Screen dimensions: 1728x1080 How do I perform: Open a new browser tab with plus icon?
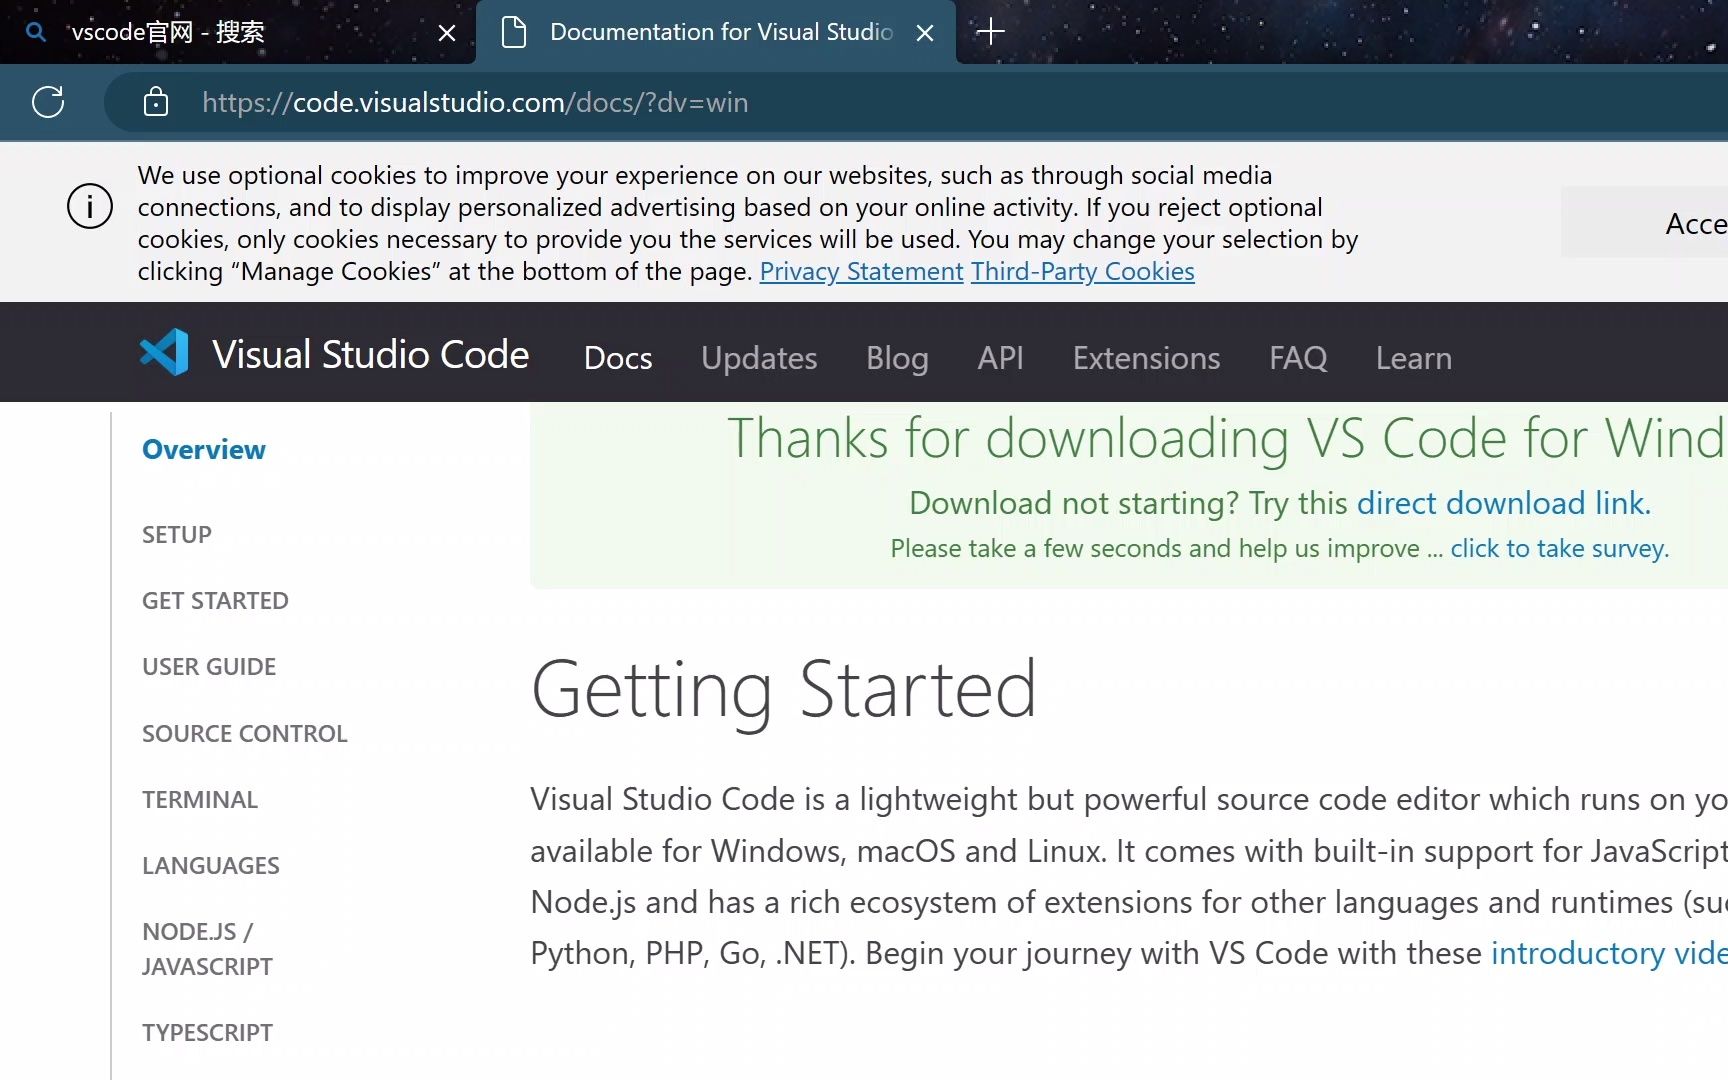[x=990, y=32]
